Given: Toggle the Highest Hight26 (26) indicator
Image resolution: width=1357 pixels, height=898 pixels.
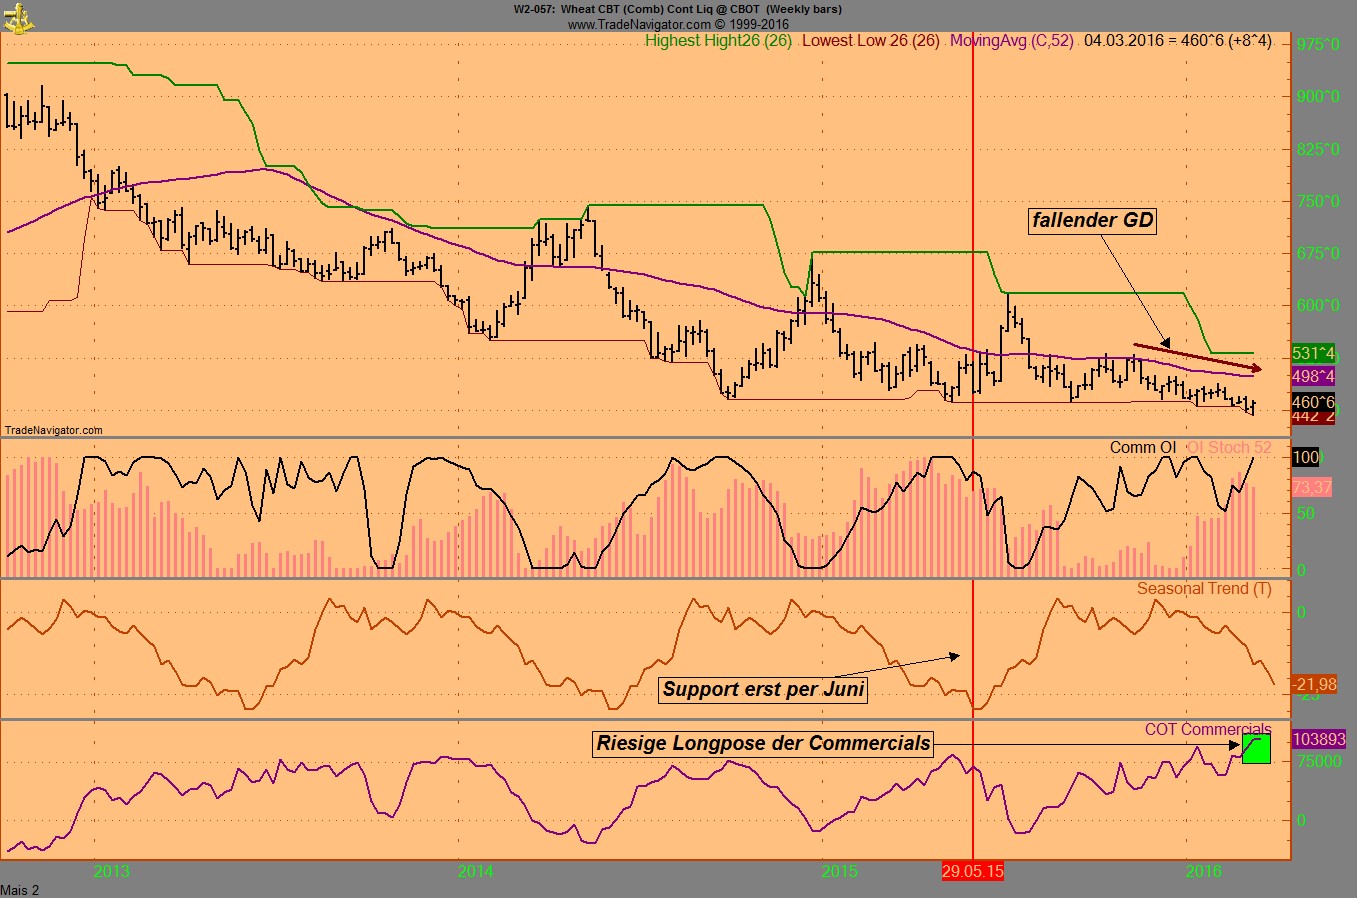Looking at the screenshot, I should pos(716,41).
